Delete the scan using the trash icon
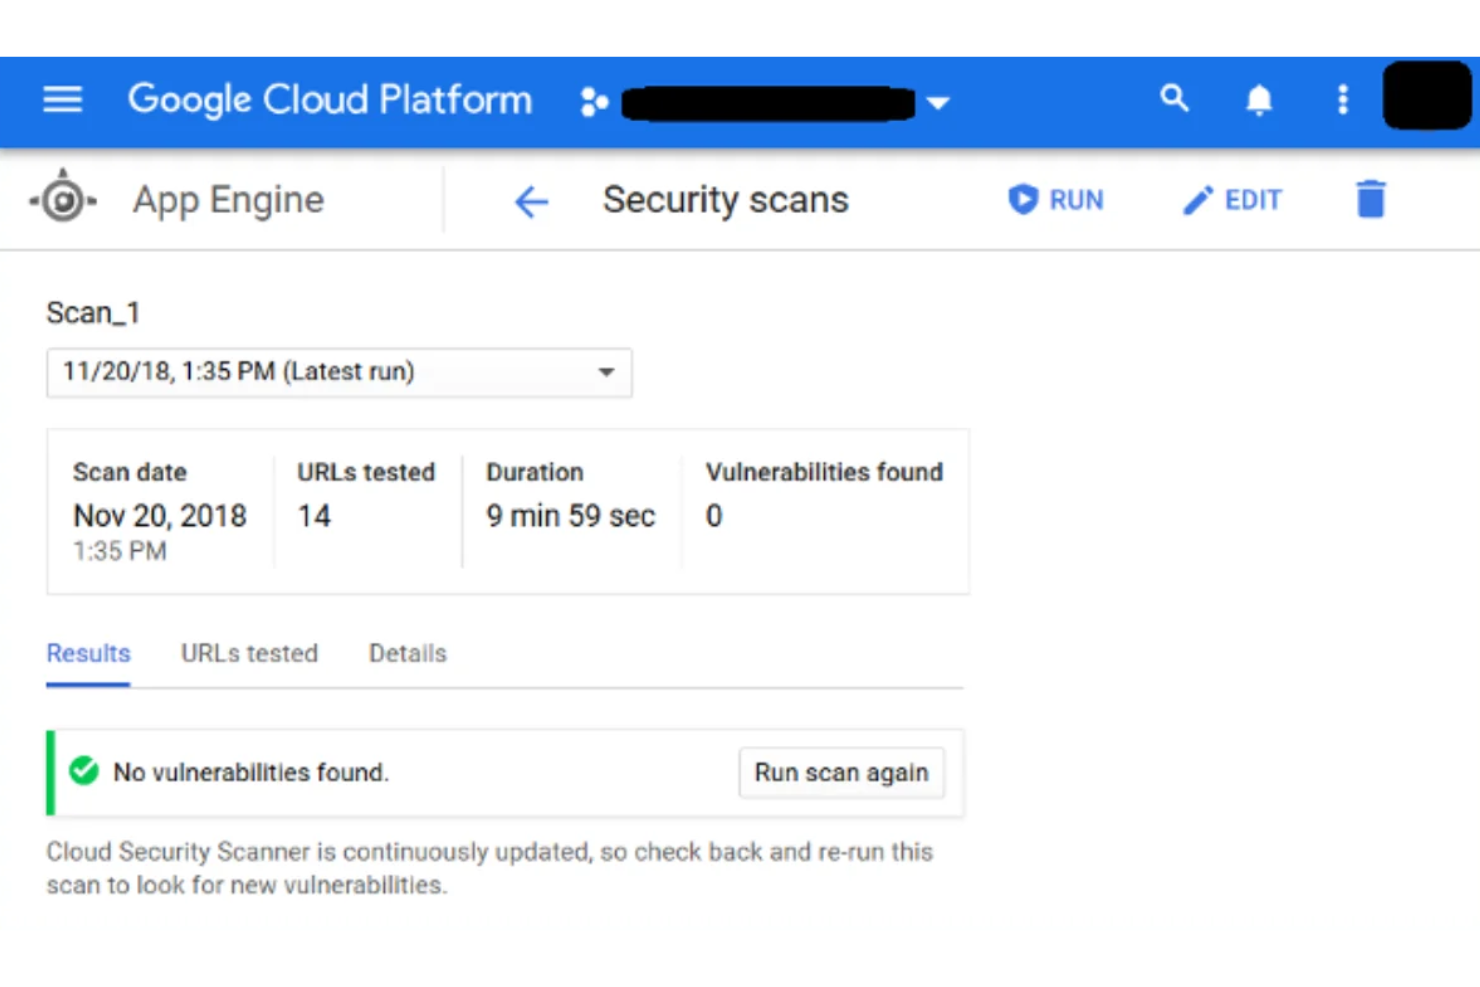The image size is (1480, 987). 1370,198
